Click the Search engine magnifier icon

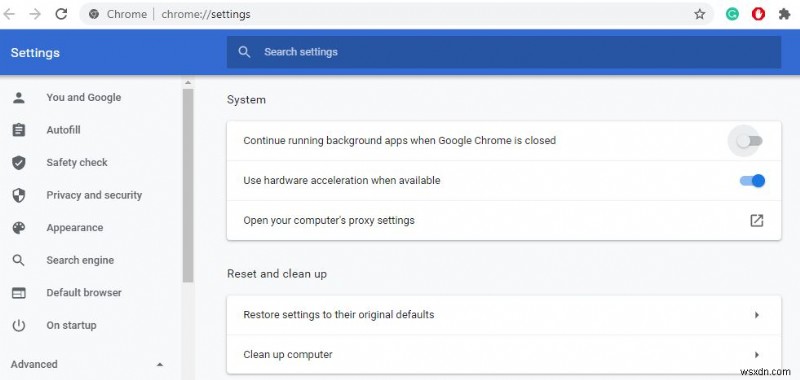tap(19, 260)
